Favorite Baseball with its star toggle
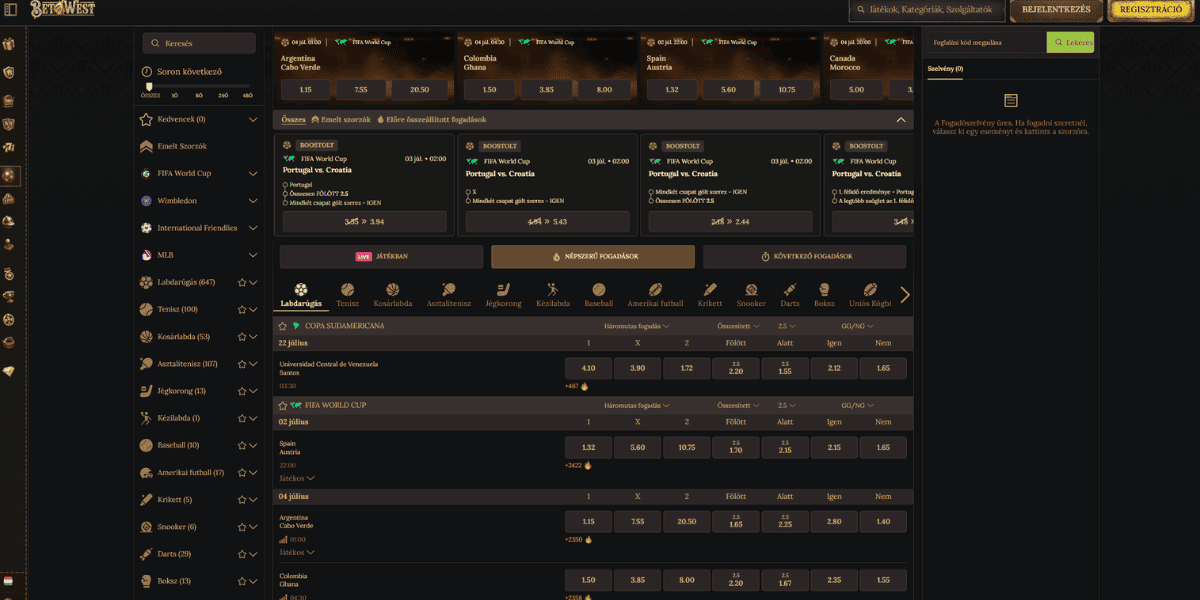 (x=241, y=445)
